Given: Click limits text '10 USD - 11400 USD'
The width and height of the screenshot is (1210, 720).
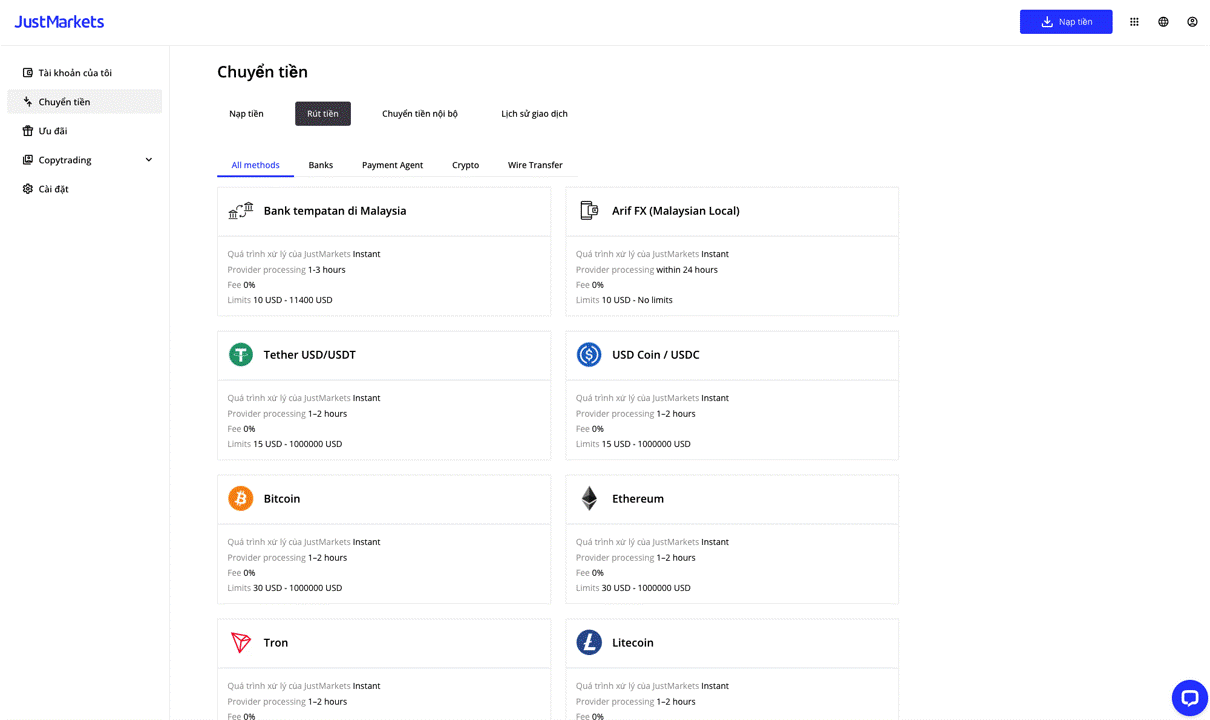Looking at the screenshot, I should (293, 300).
